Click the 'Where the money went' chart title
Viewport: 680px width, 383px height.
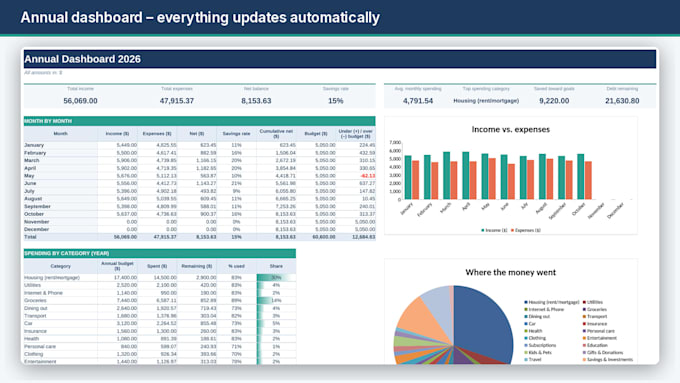tap(510, 272)
